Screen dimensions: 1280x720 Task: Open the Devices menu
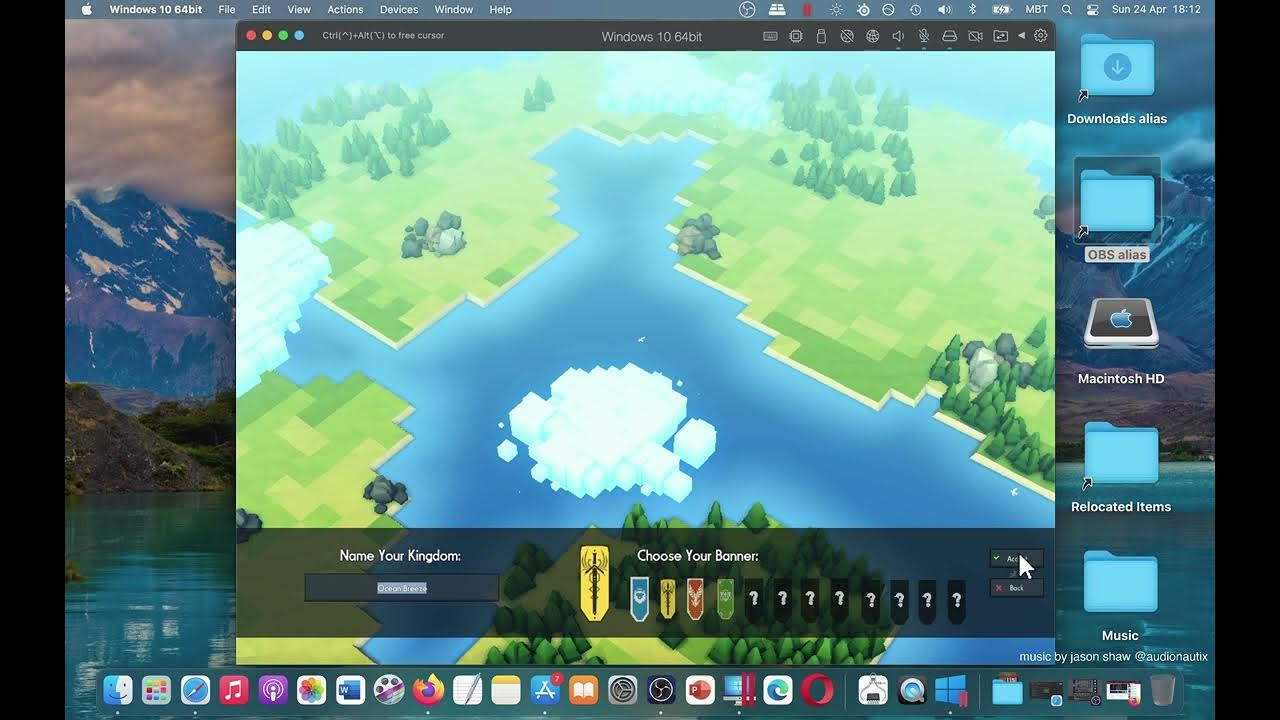399,9
